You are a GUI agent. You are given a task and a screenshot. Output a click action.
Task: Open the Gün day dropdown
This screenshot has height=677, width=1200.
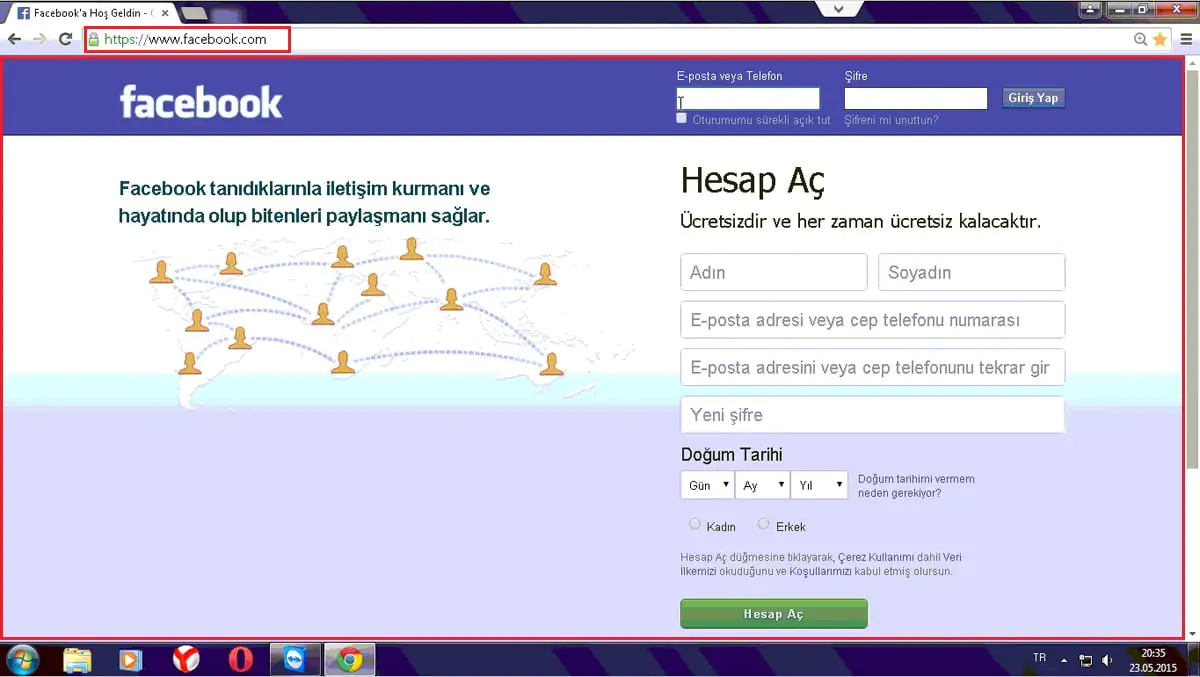tap(707, 485)
